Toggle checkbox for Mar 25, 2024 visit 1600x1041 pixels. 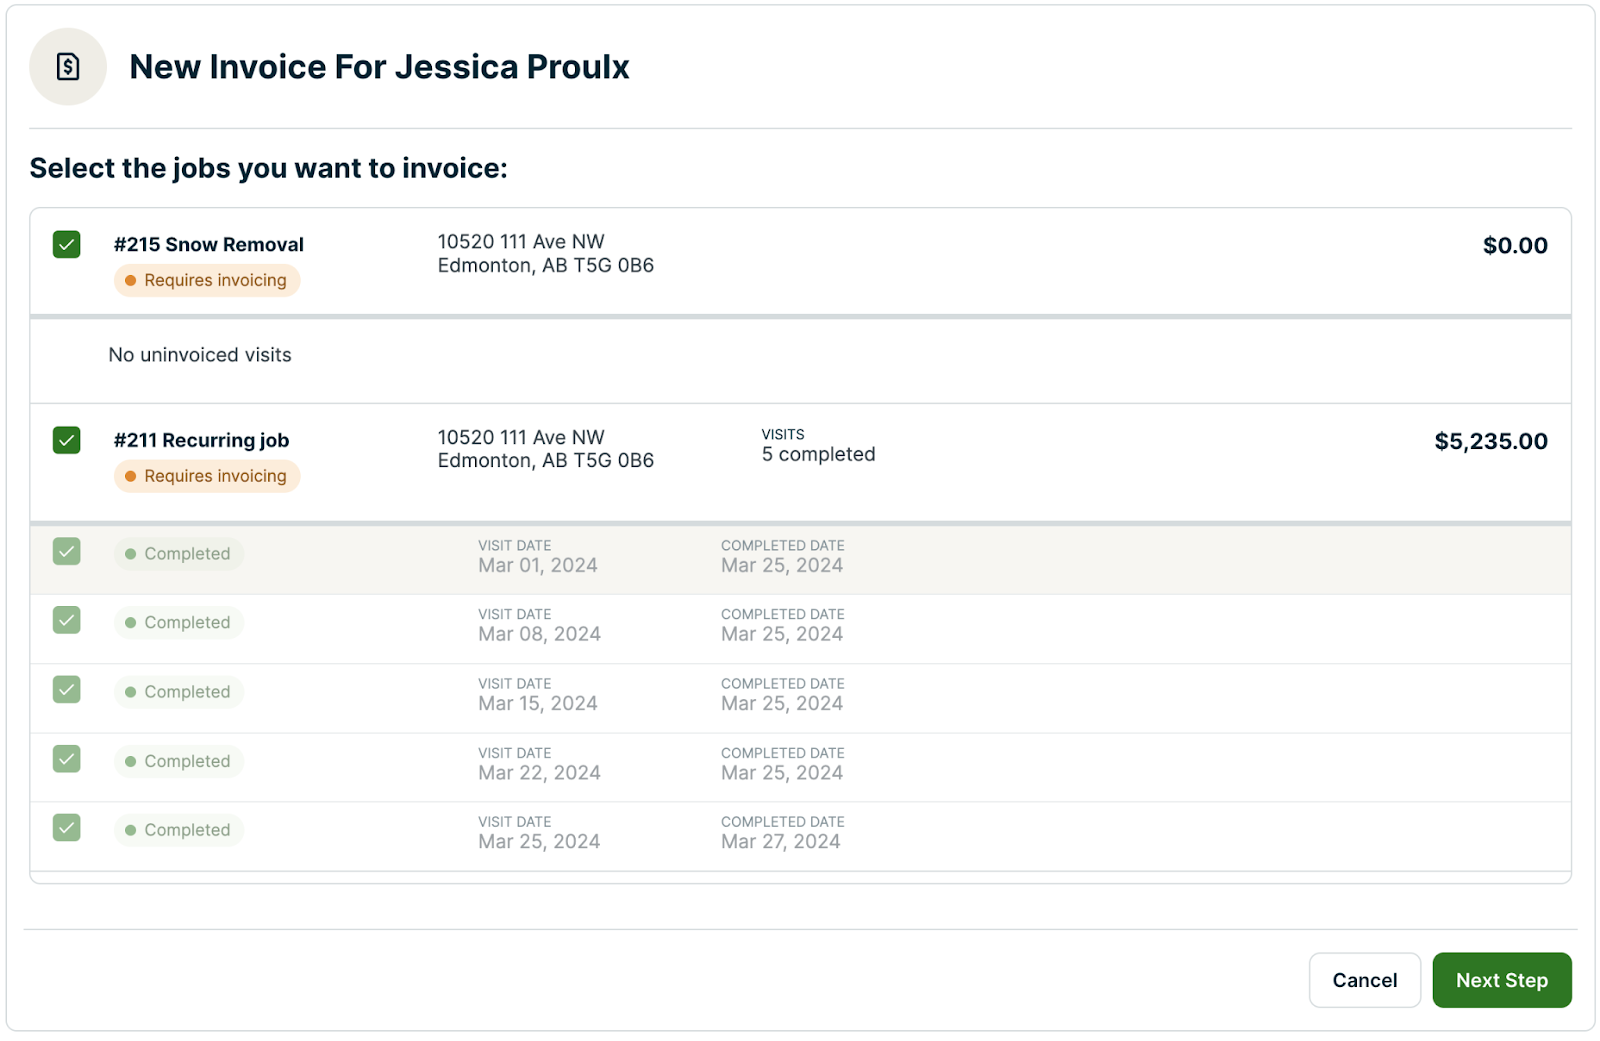pos(67,828)
